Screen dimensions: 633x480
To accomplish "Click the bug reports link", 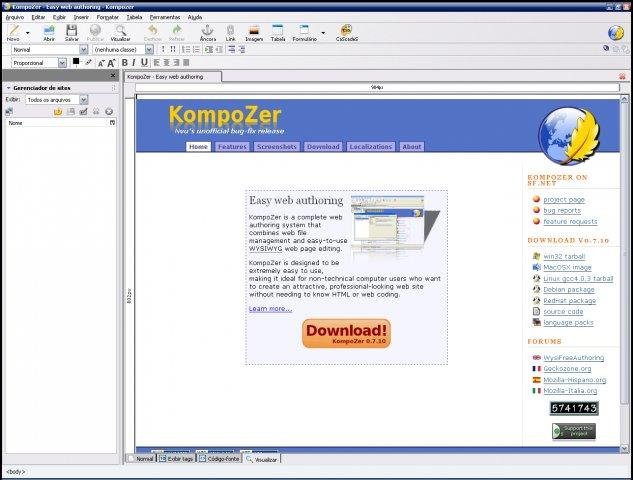I will point(562,210).
